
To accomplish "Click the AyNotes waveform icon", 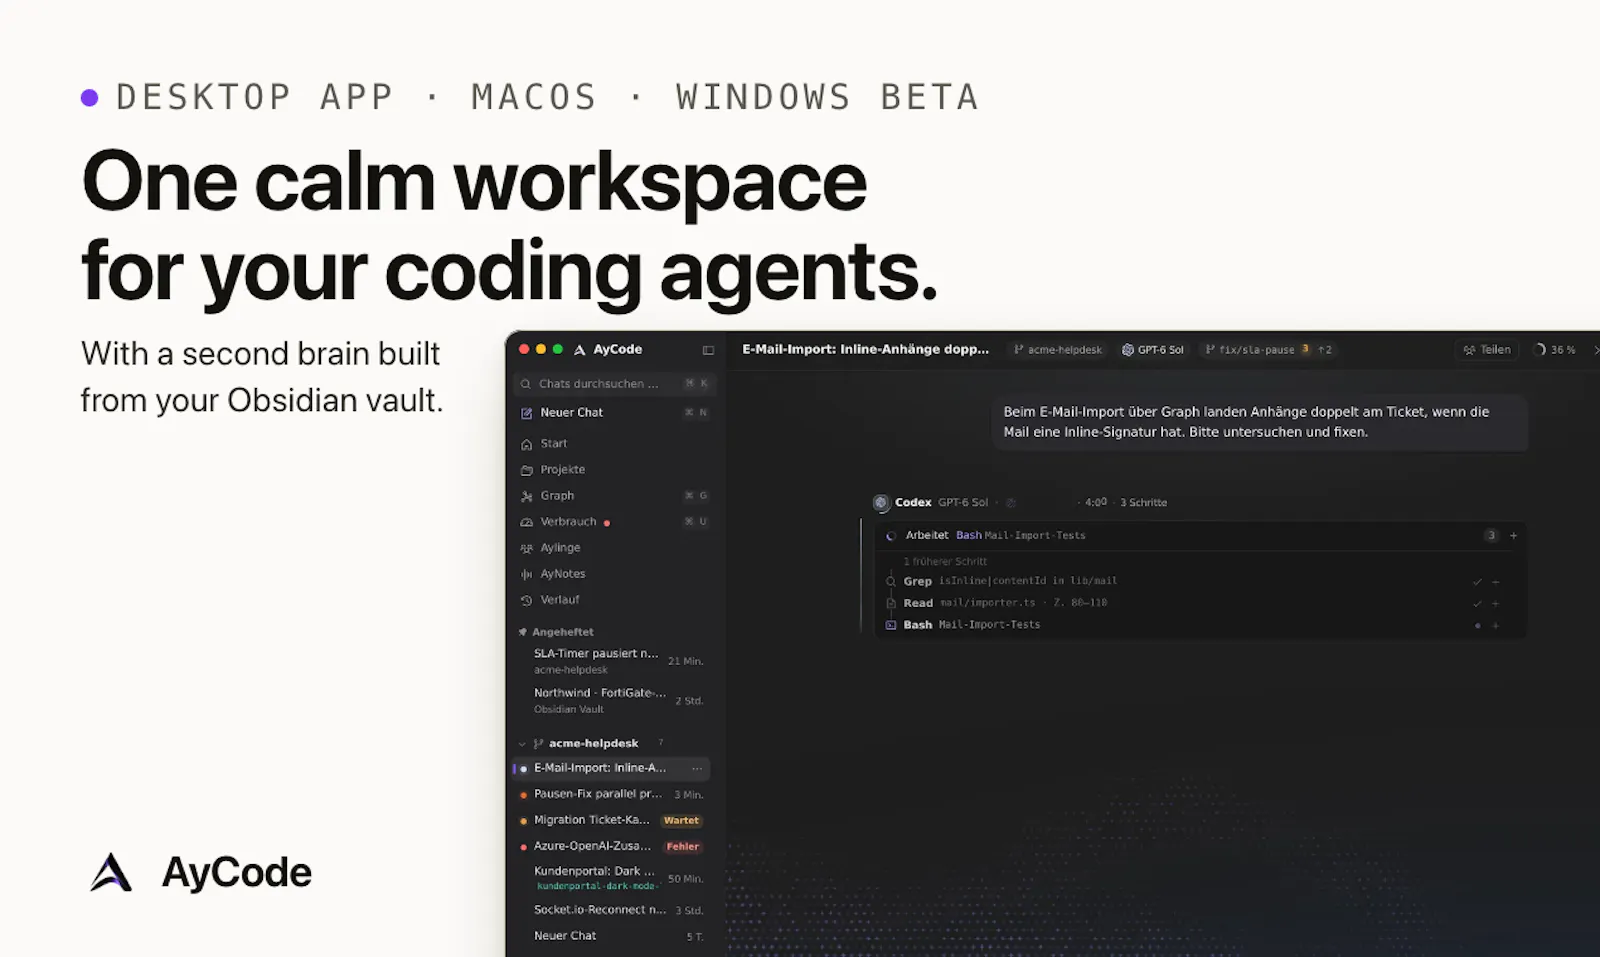I will pyautogui.click(x=526, y=575).
